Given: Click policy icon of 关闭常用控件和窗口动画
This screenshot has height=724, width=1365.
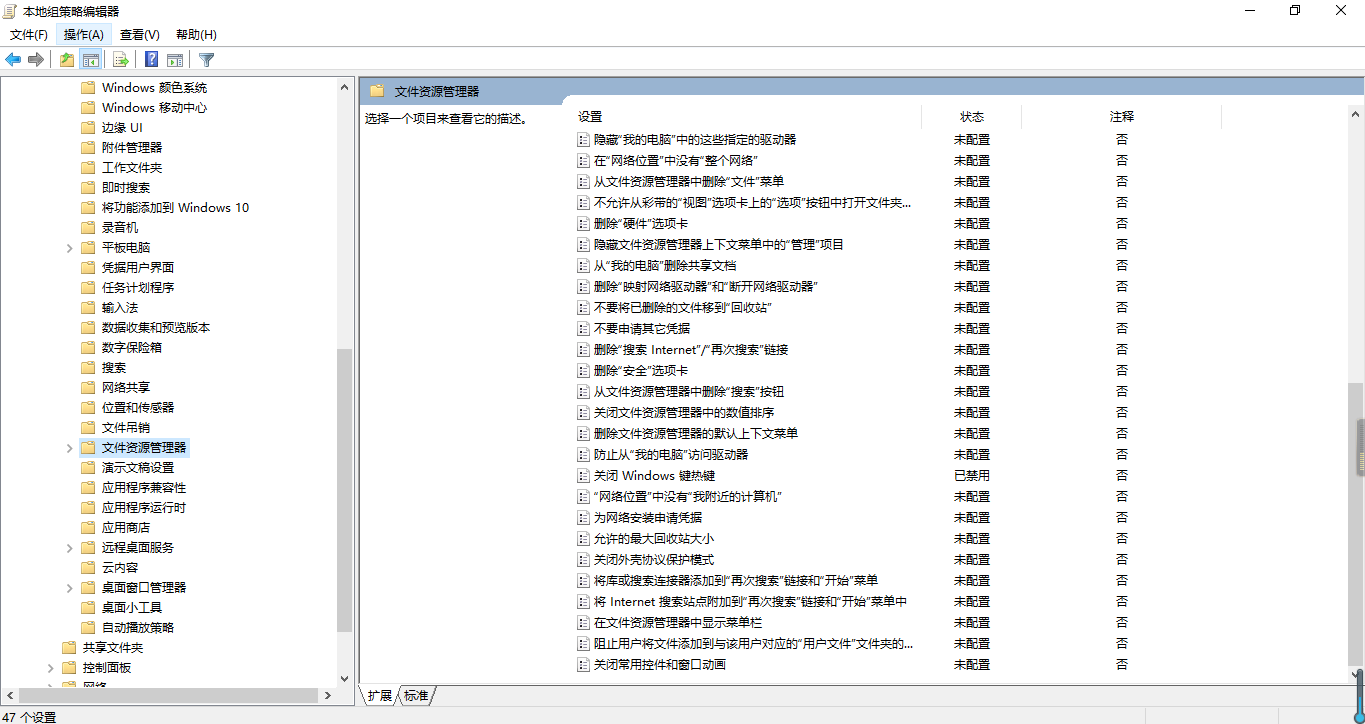Looking at the screenshot, I should 584,665.
